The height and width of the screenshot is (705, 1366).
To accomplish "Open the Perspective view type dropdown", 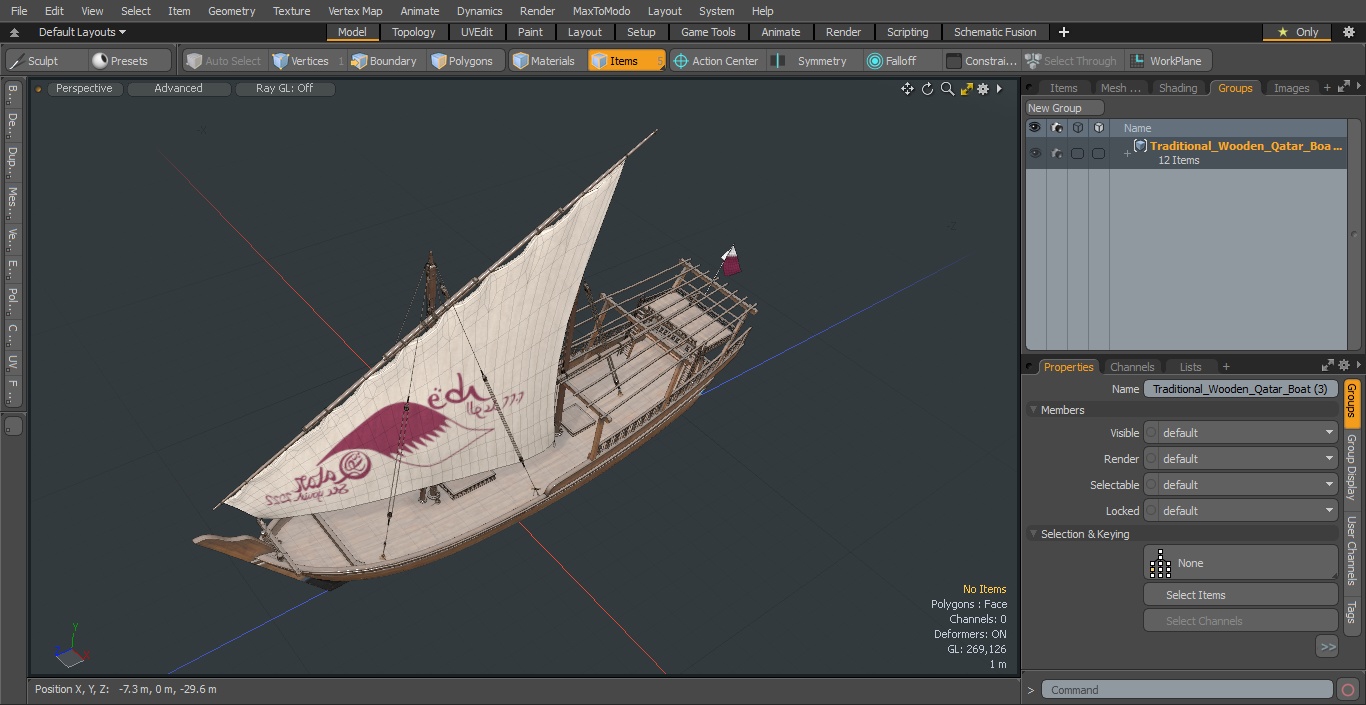I will click(84, 88).
